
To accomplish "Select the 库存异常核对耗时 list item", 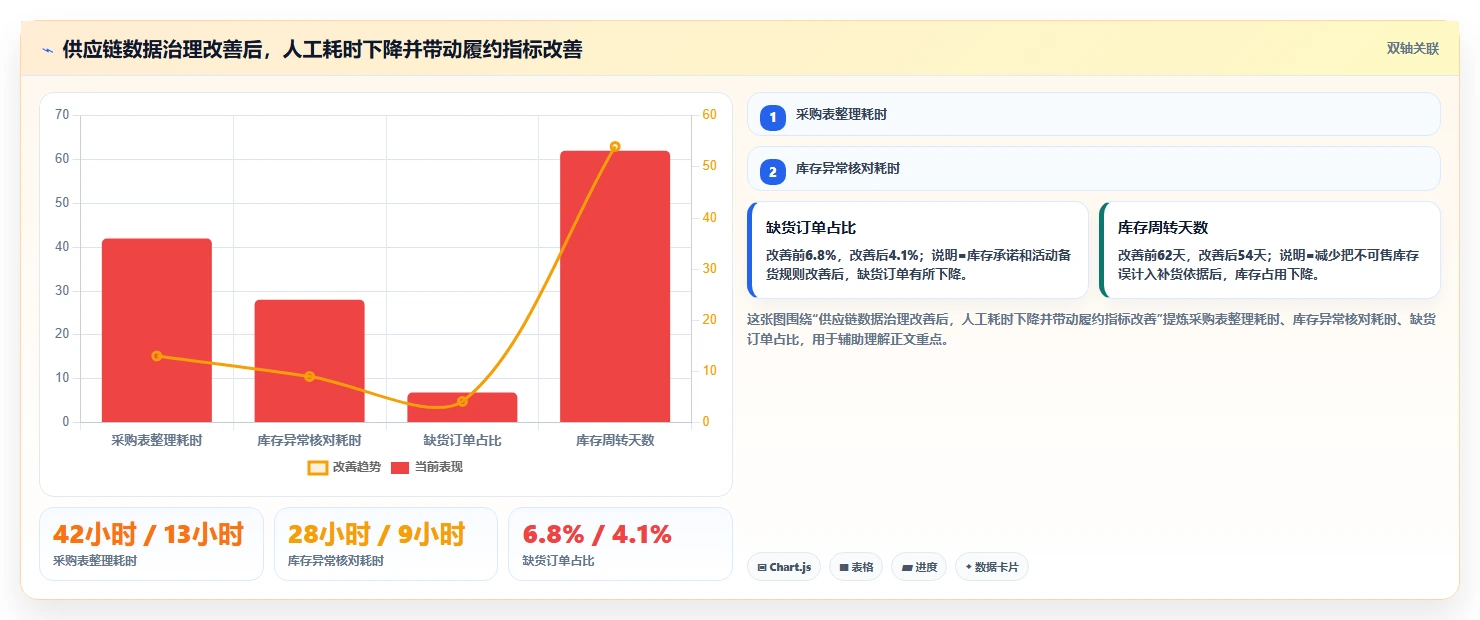I will pyautogui.click(x=1094, y=168).
